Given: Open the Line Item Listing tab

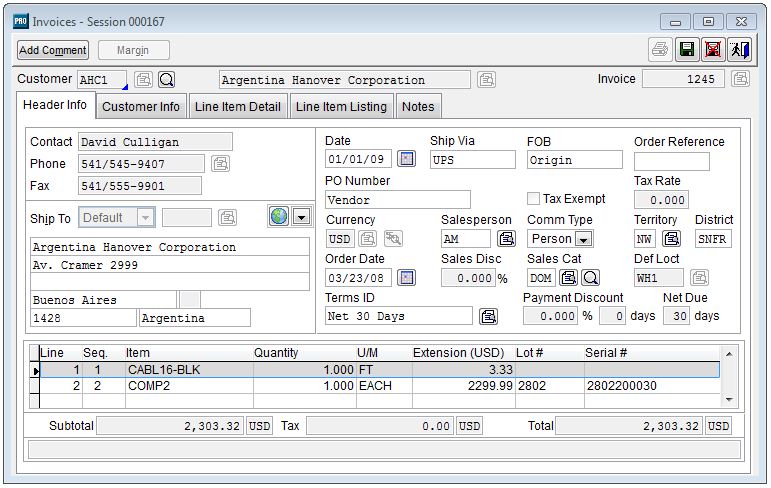Looking at the screenshot, I should point(341,107).
